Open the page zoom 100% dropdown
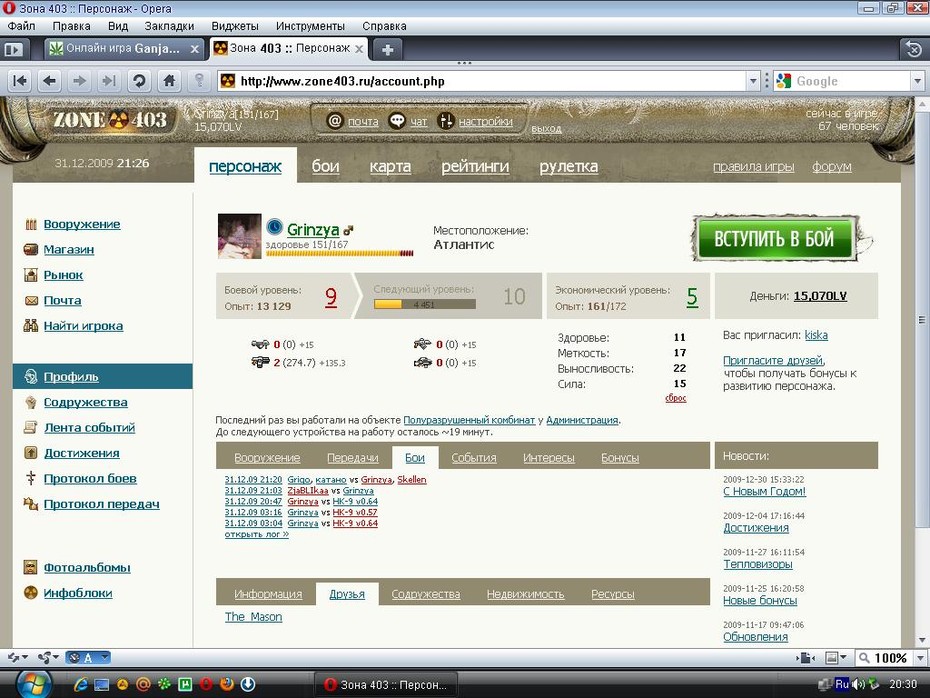930x698 pixels. [x=921, y=658]
